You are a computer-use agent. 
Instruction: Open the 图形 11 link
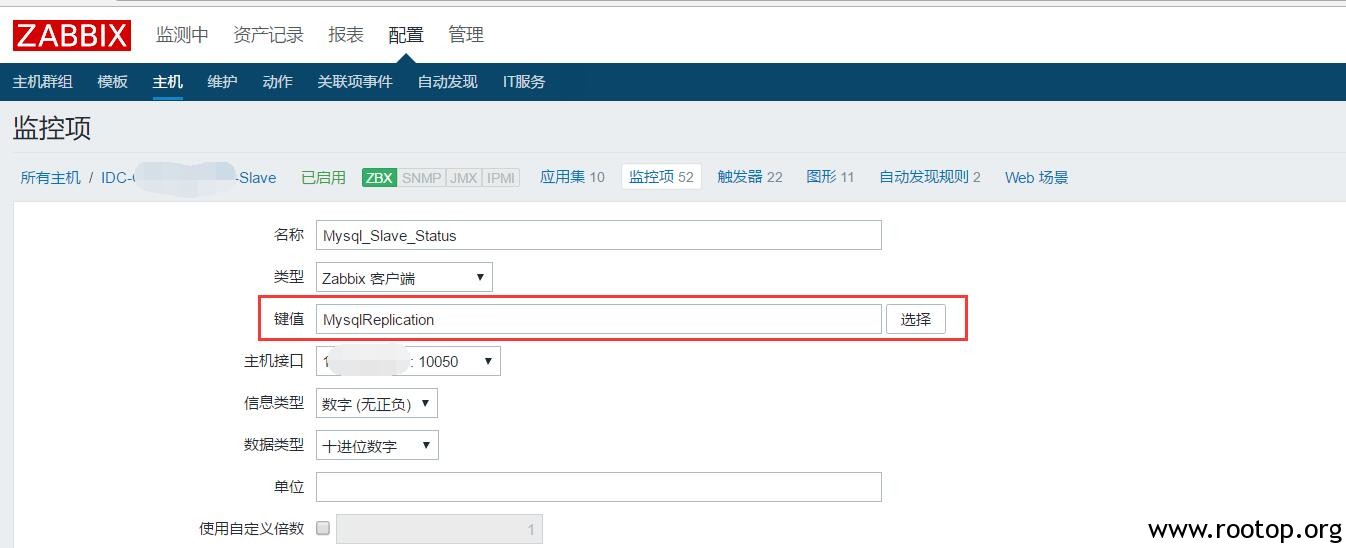[830, 177]
